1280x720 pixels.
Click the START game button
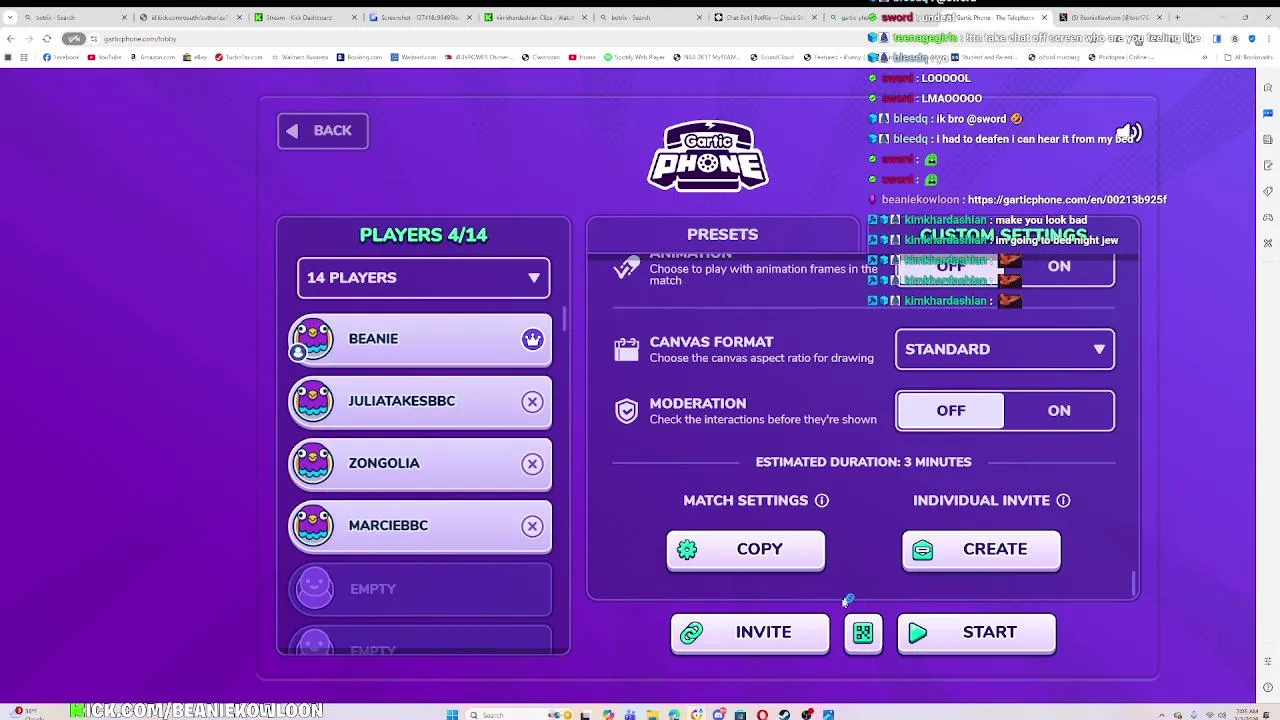[976, 633]
